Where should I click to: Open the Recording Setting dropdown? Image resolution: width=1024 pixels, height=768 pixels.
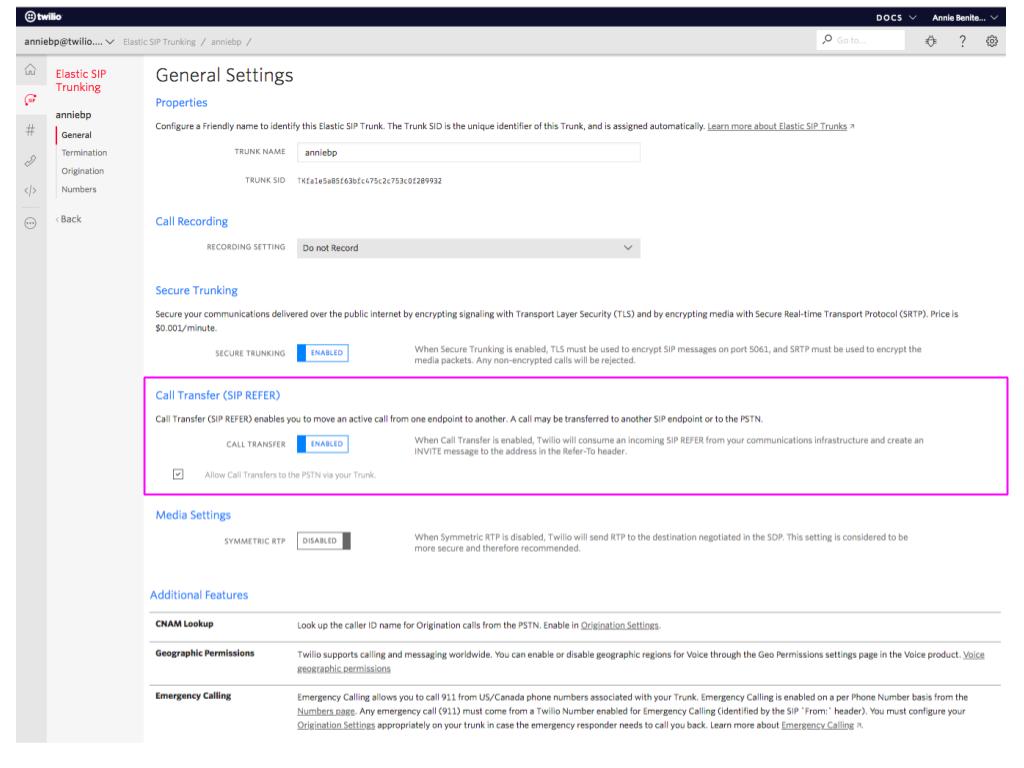tap(468, 248)
